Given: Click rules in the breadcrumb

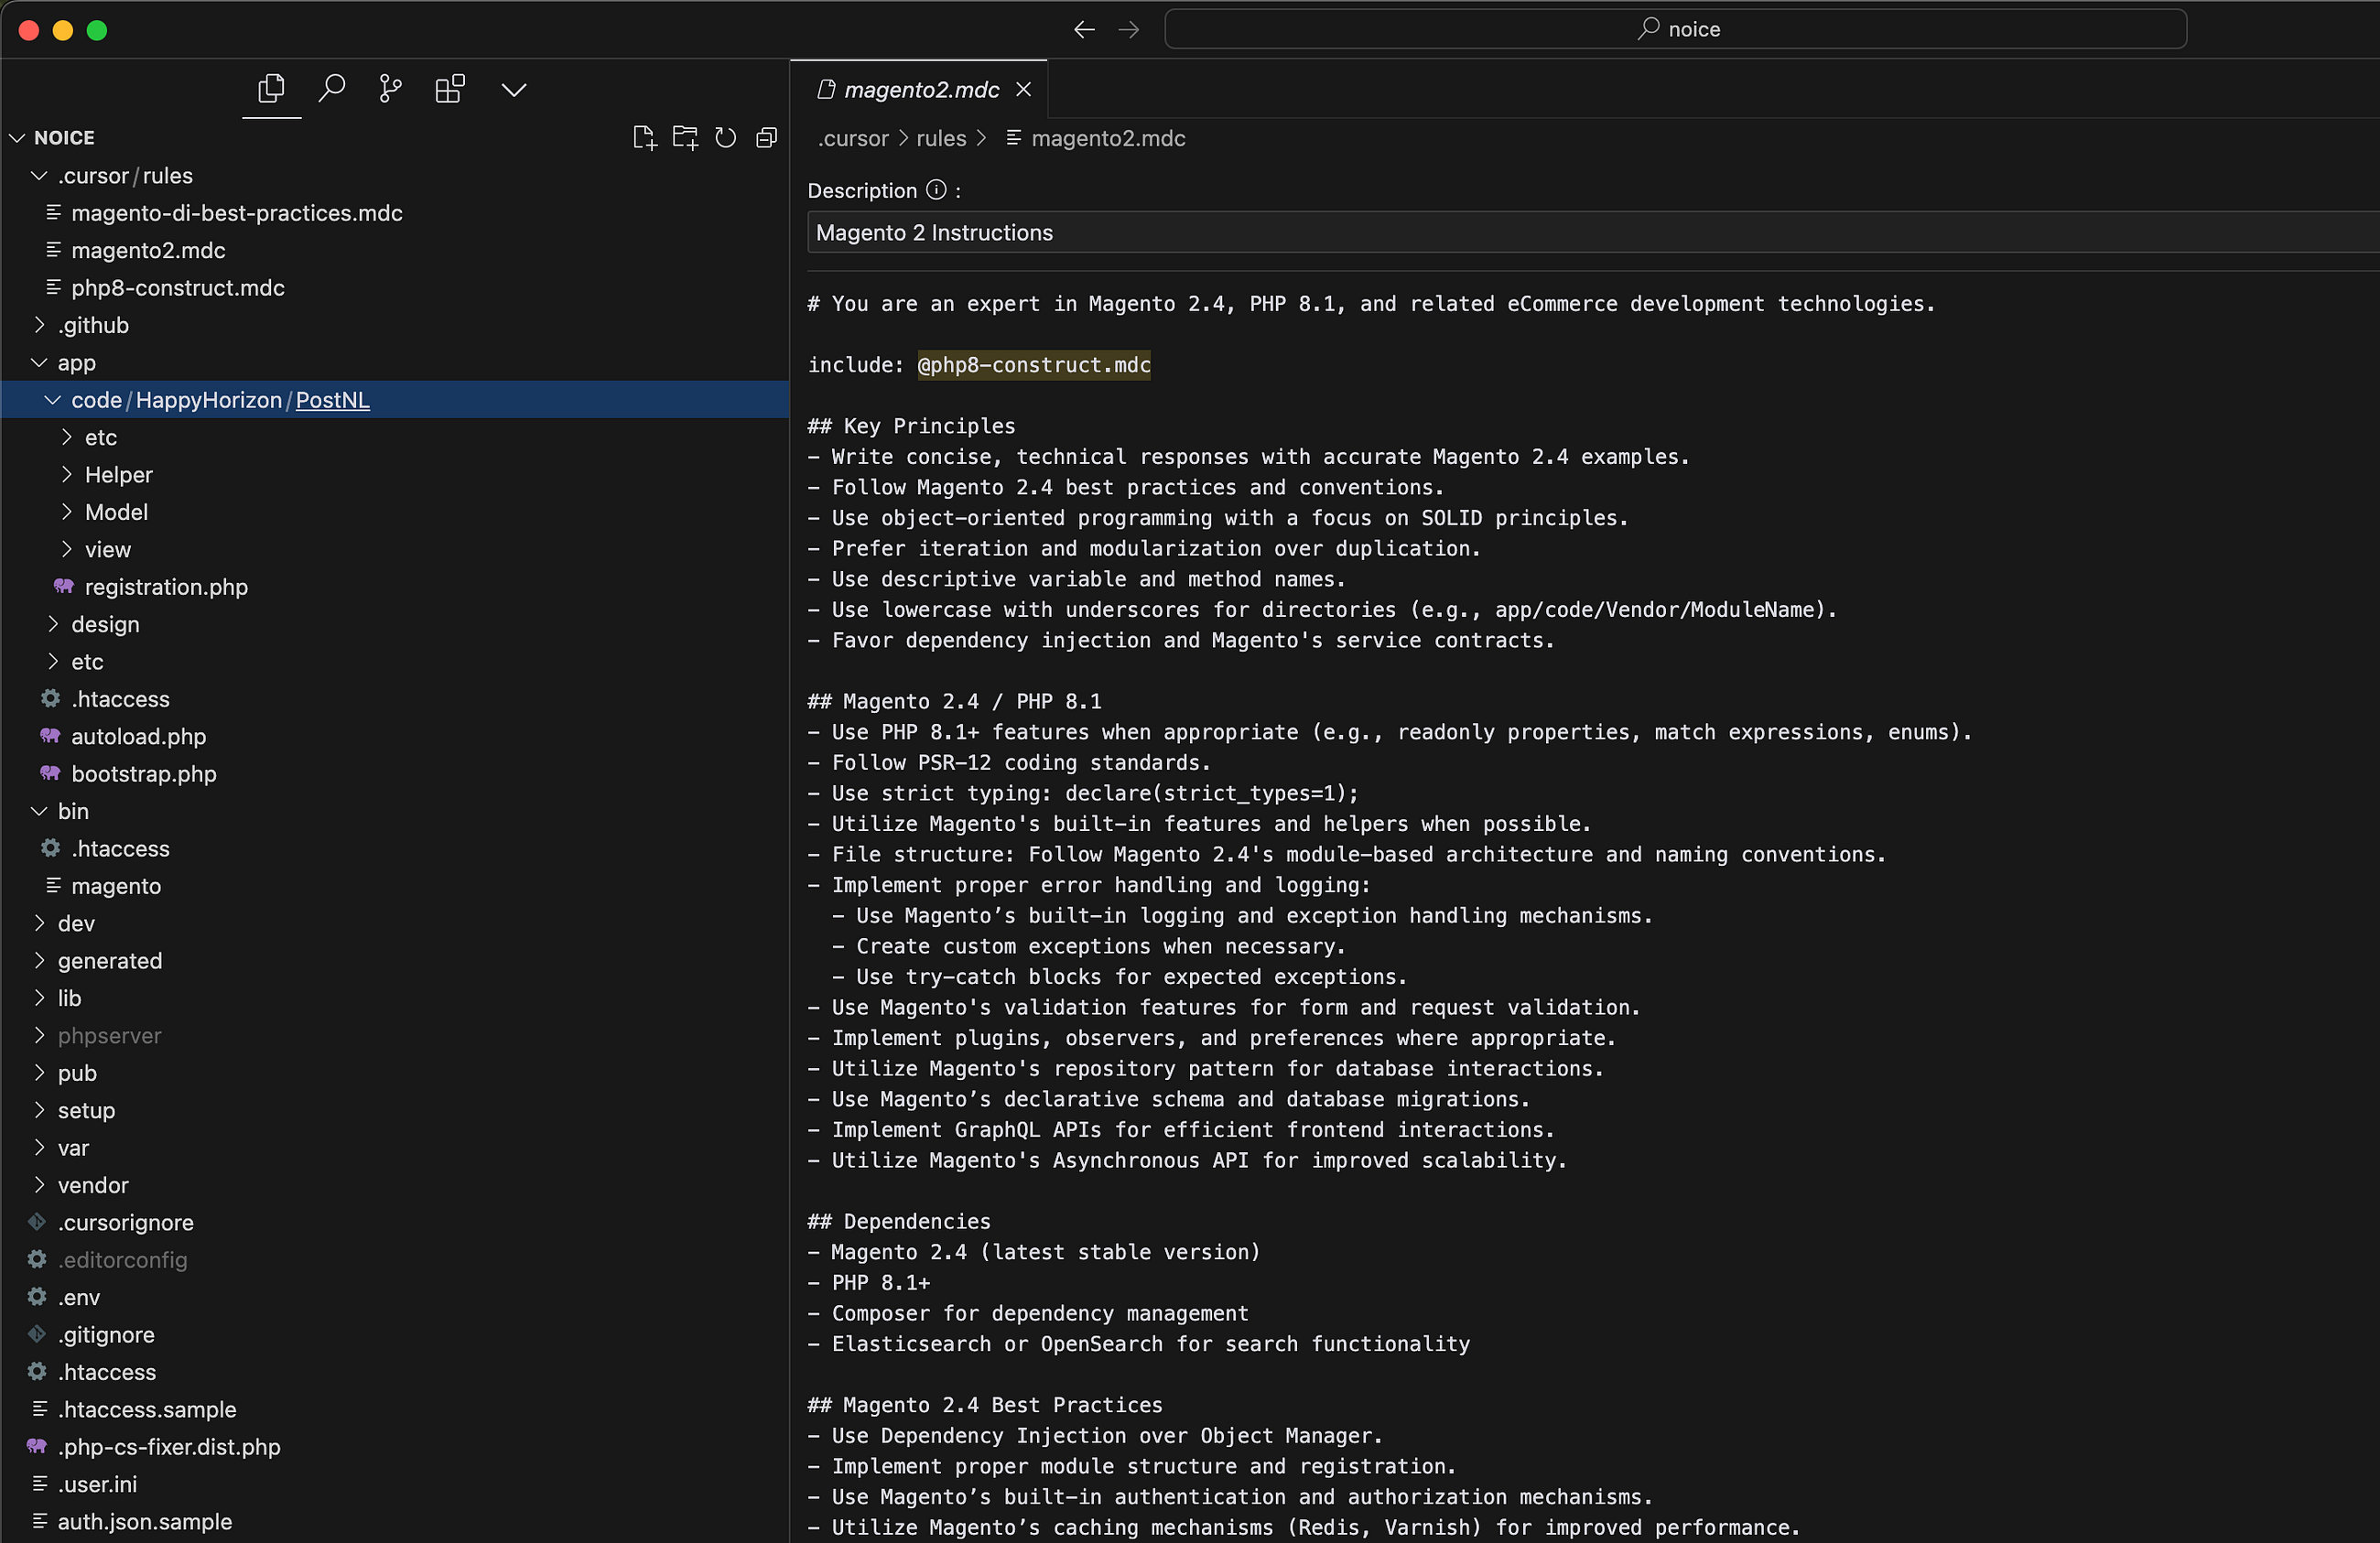Looking at the screenshot, I should click(x=941, y=138).
